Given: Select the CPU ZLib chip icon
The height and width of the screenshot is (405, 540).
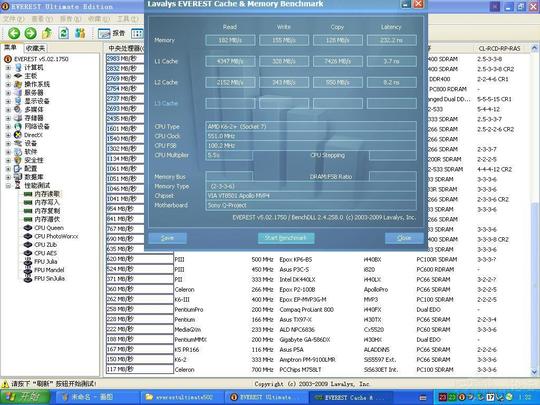Looking at the screenshot, I should (x=28, y=245).
